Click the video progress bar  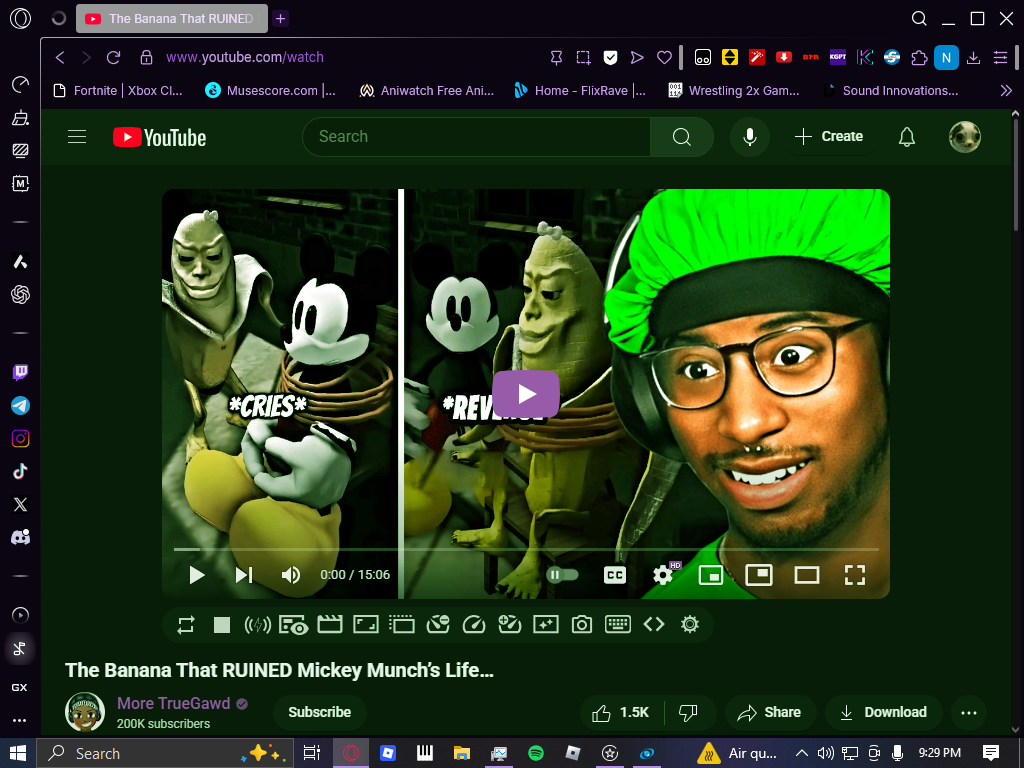[x=526, y=549]
